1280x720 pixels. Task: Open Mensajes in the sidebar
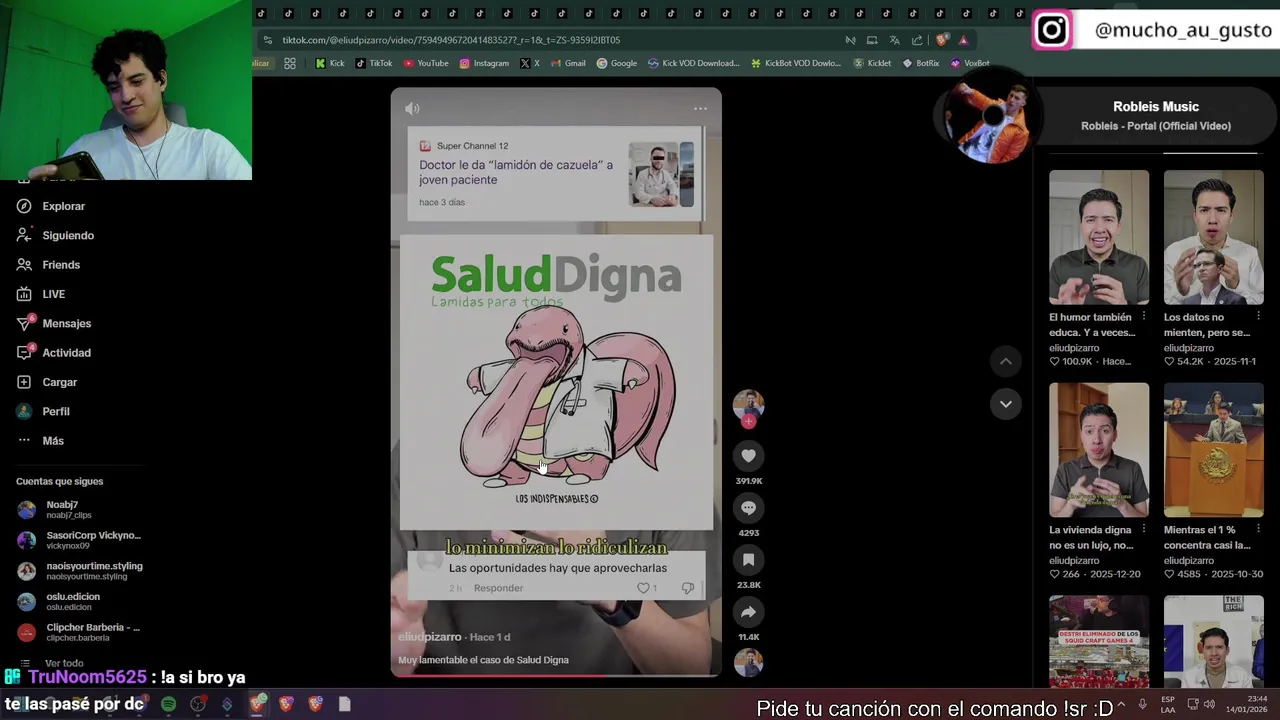pyautogui.click(x=55, y=323)
